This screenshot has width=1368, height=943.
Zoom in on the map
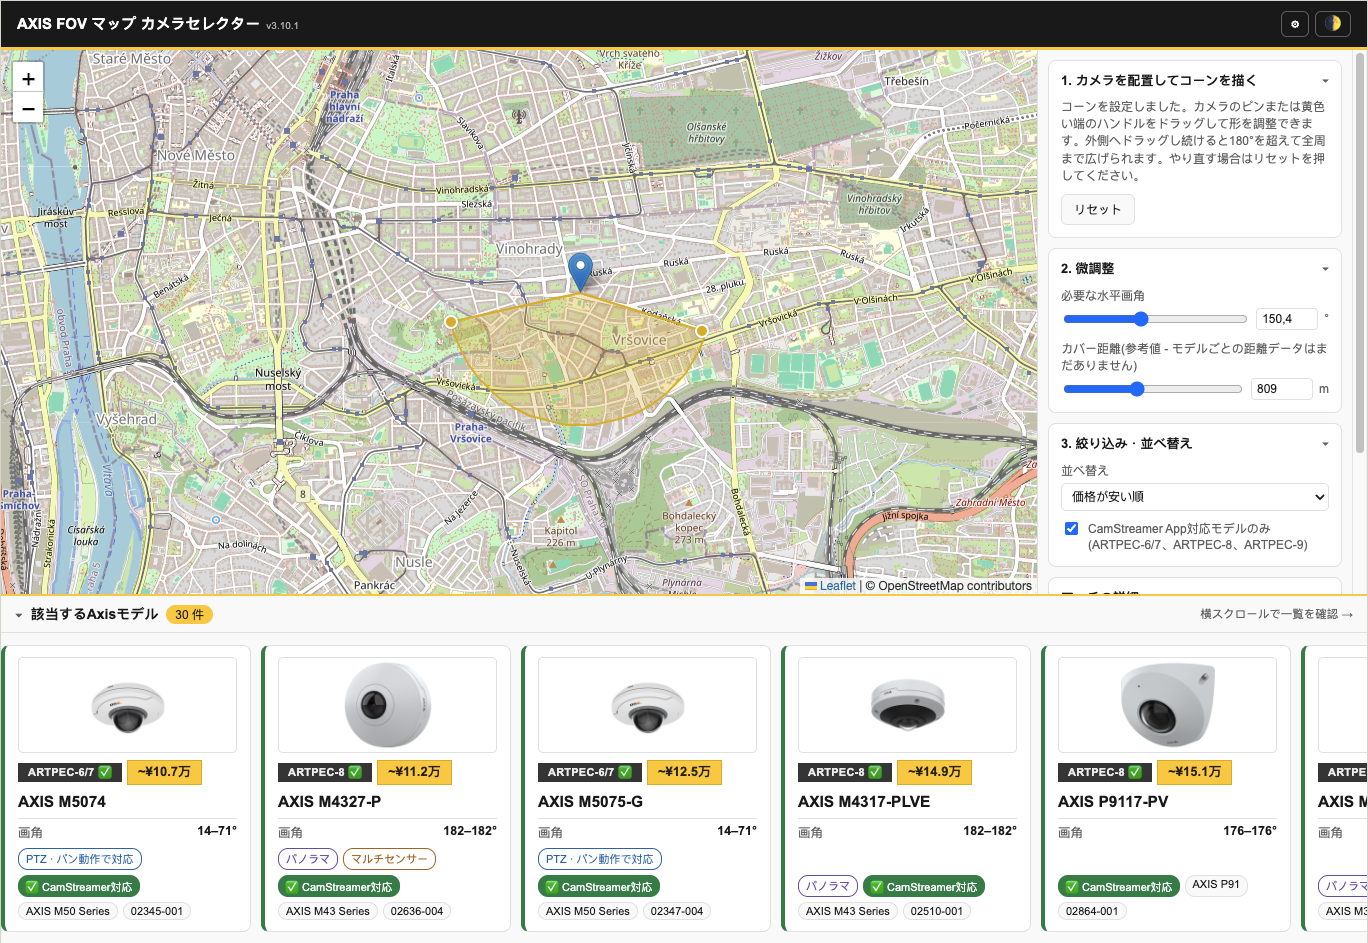(28, 79)
